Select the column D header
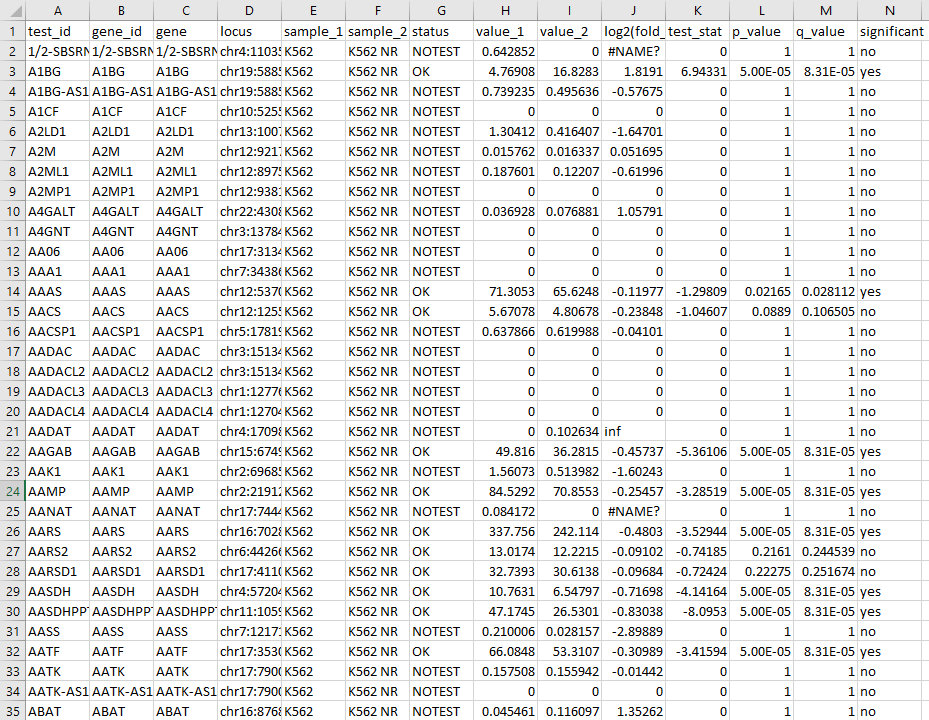Viewport: 929px width, 720px height. tap(248, 10)
